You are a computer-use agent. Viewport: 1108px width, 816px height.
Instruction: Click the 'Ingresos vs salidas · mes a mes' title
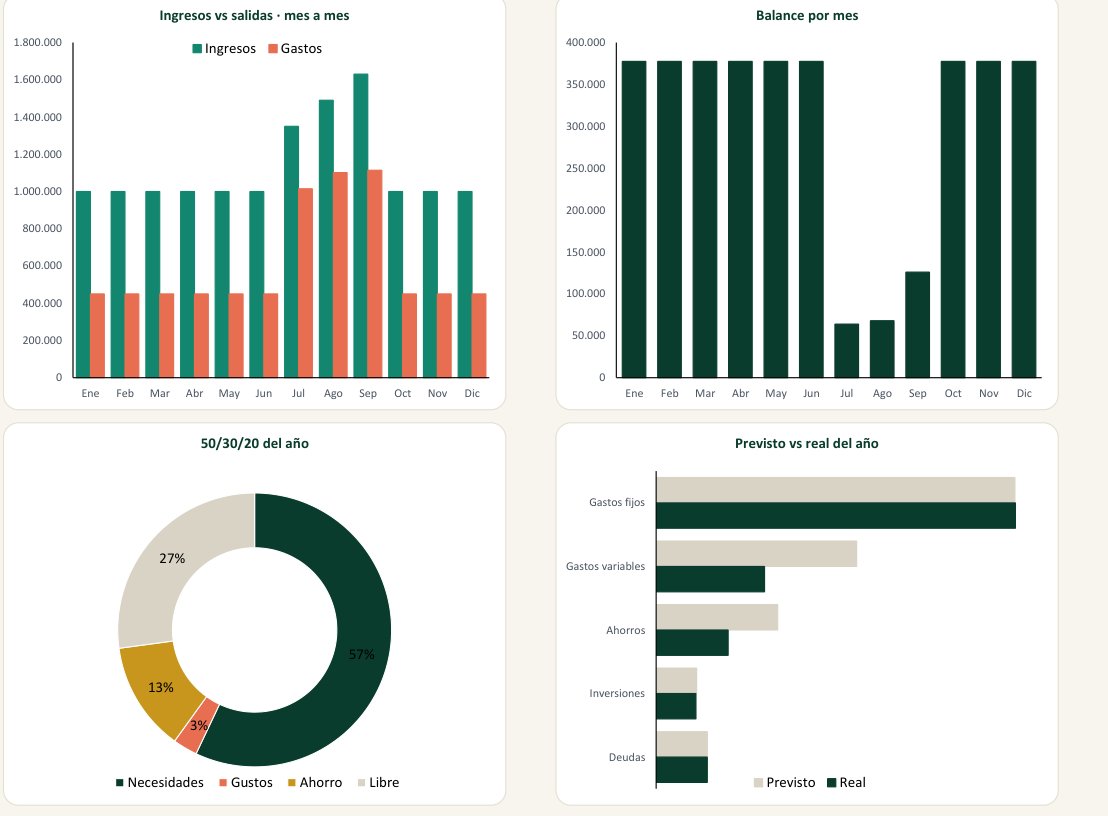tap(254, 16)
